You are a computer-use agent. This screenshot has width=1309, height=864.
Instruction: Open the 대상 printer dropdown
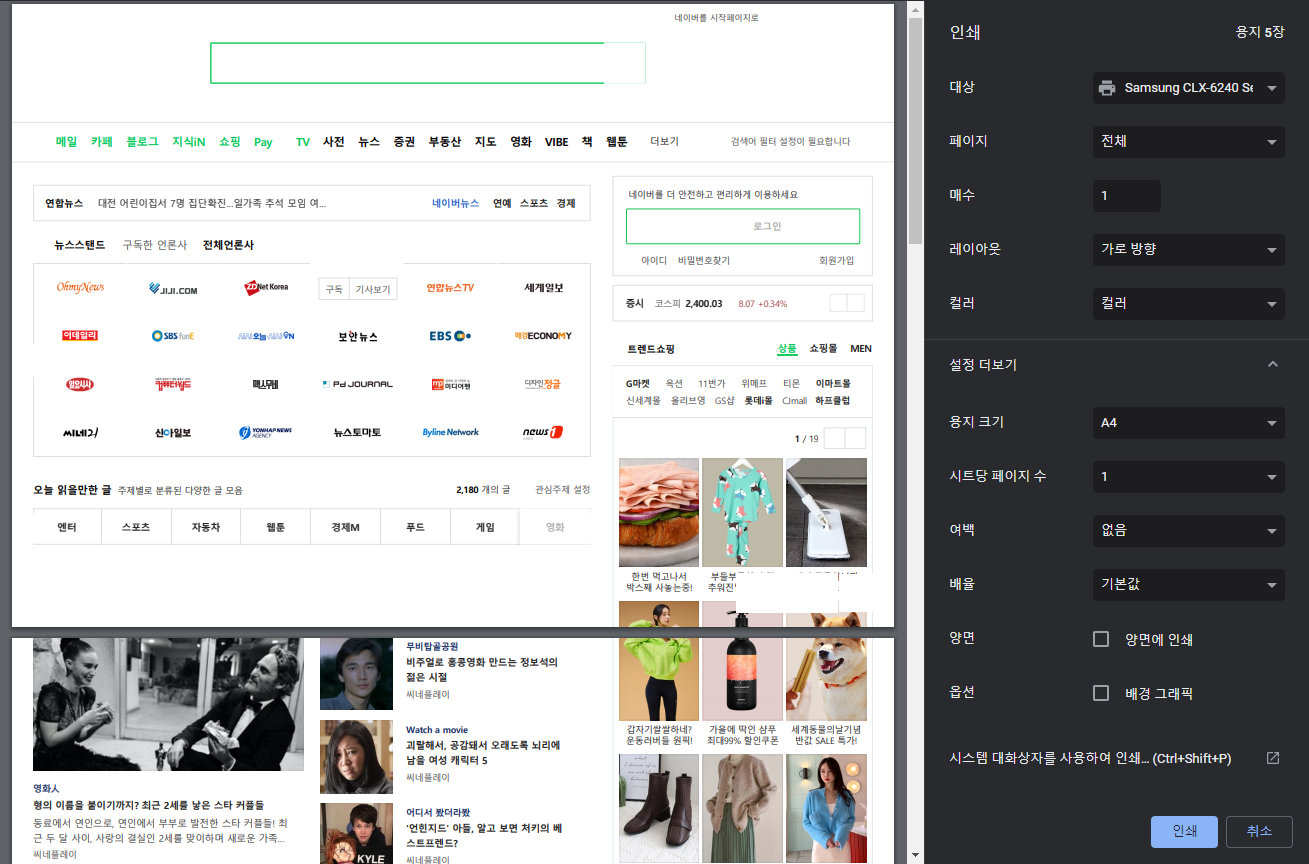click(x=1188, y=88)
